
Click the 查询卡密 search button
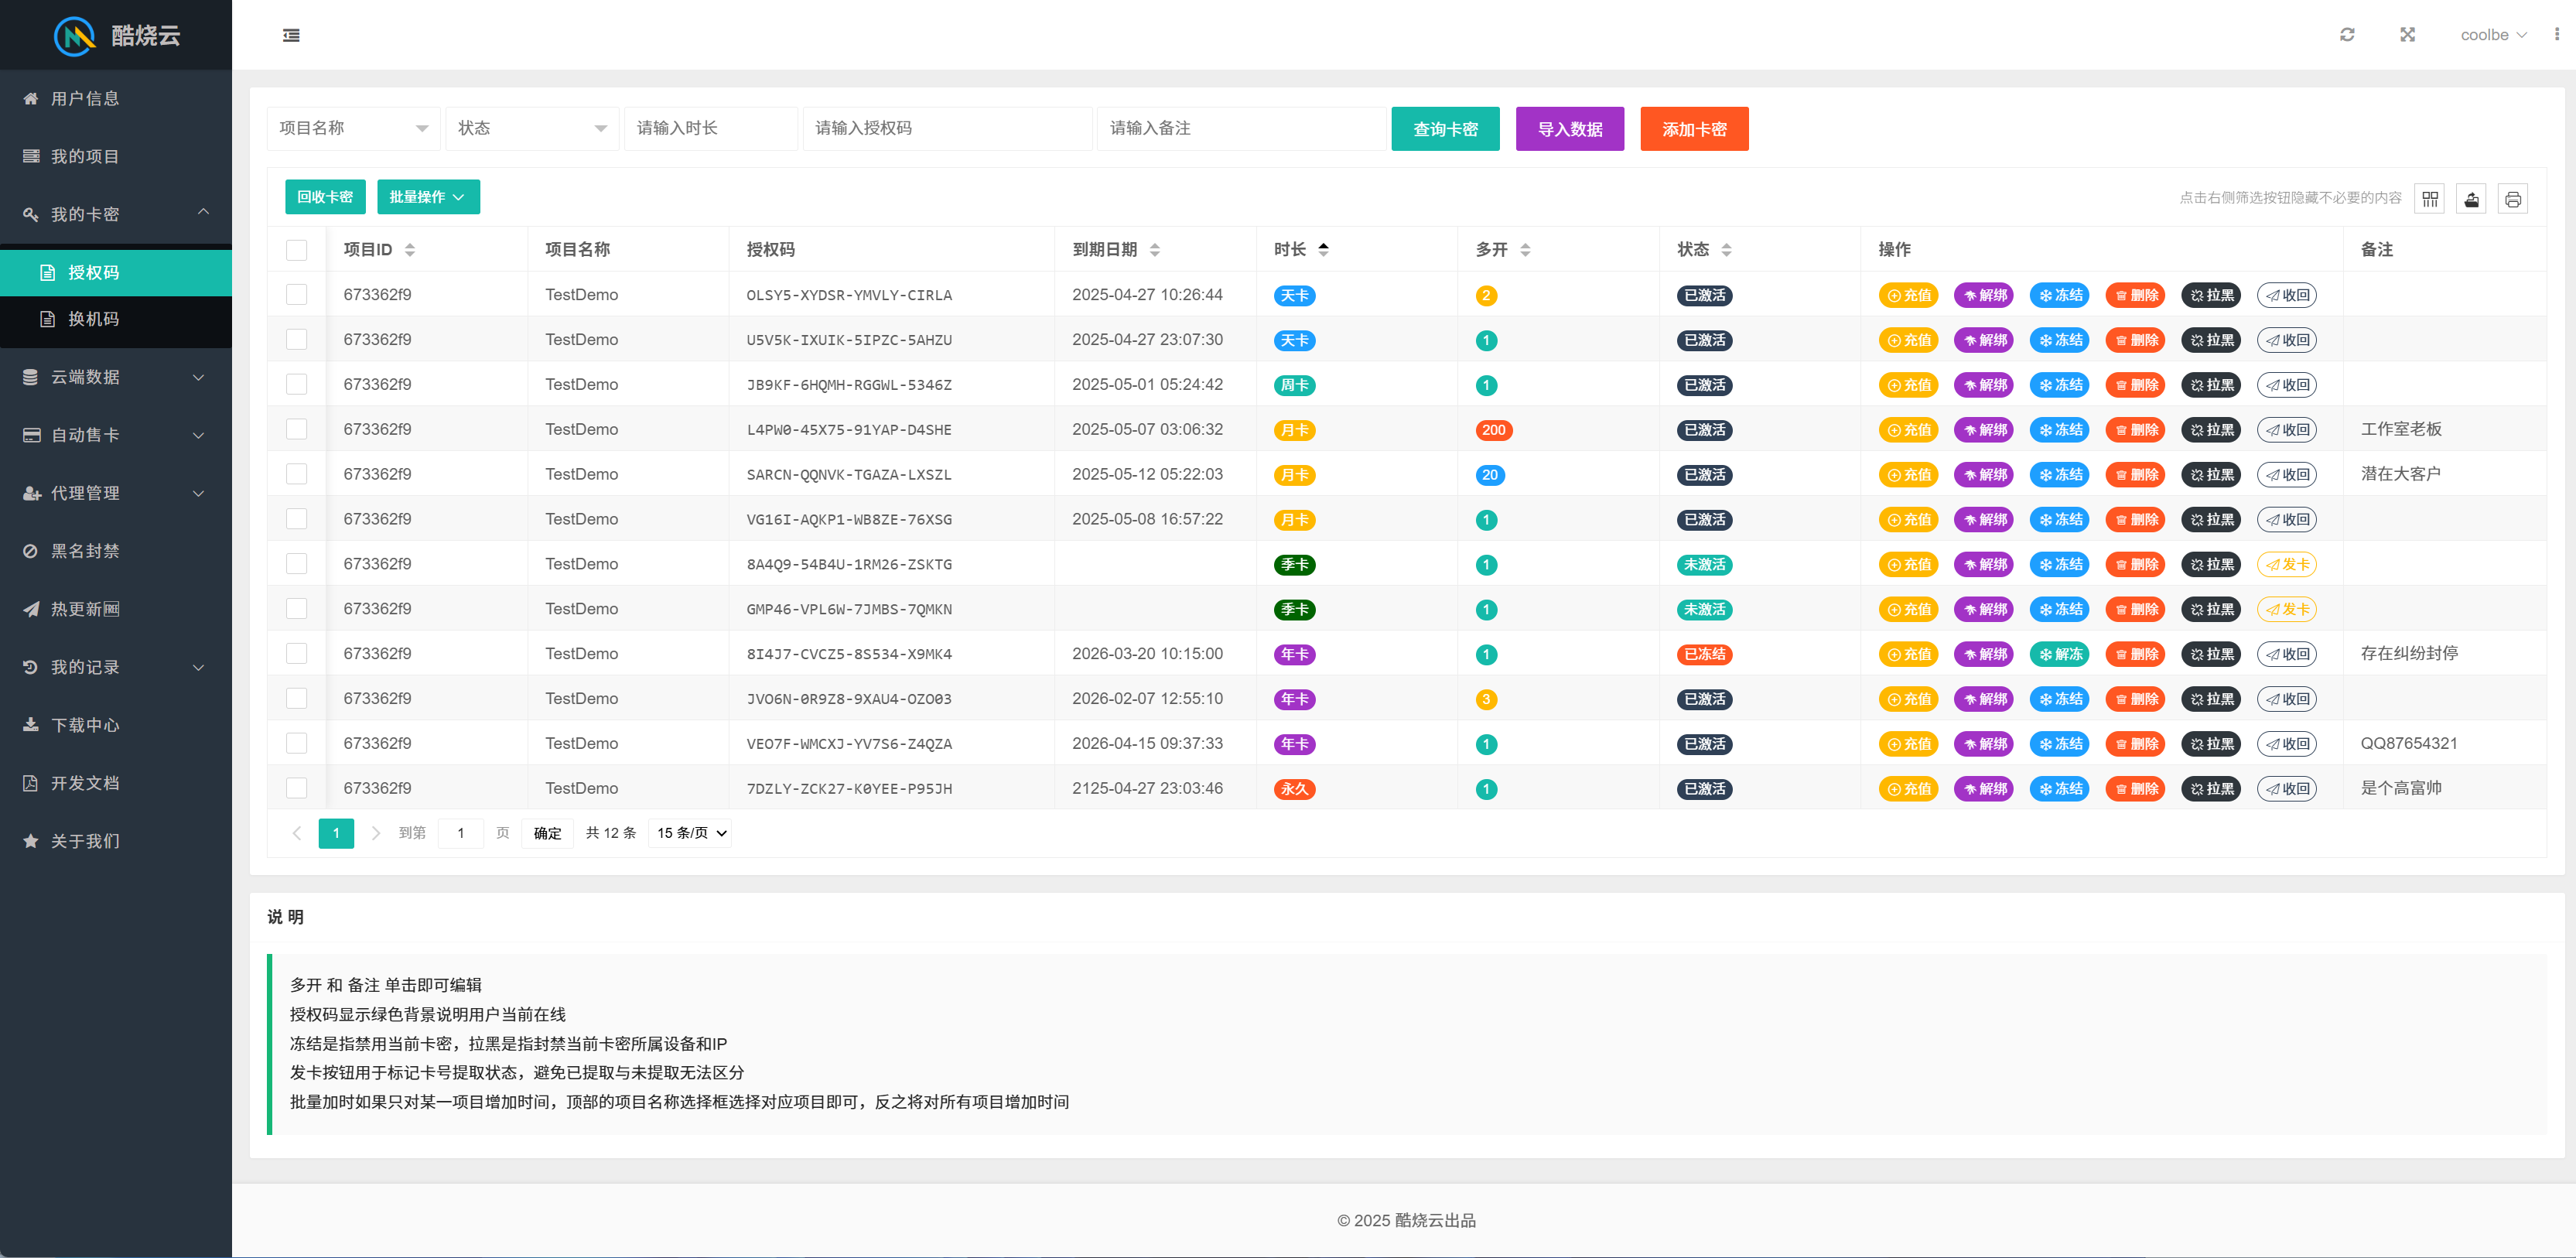(1444, 129)
